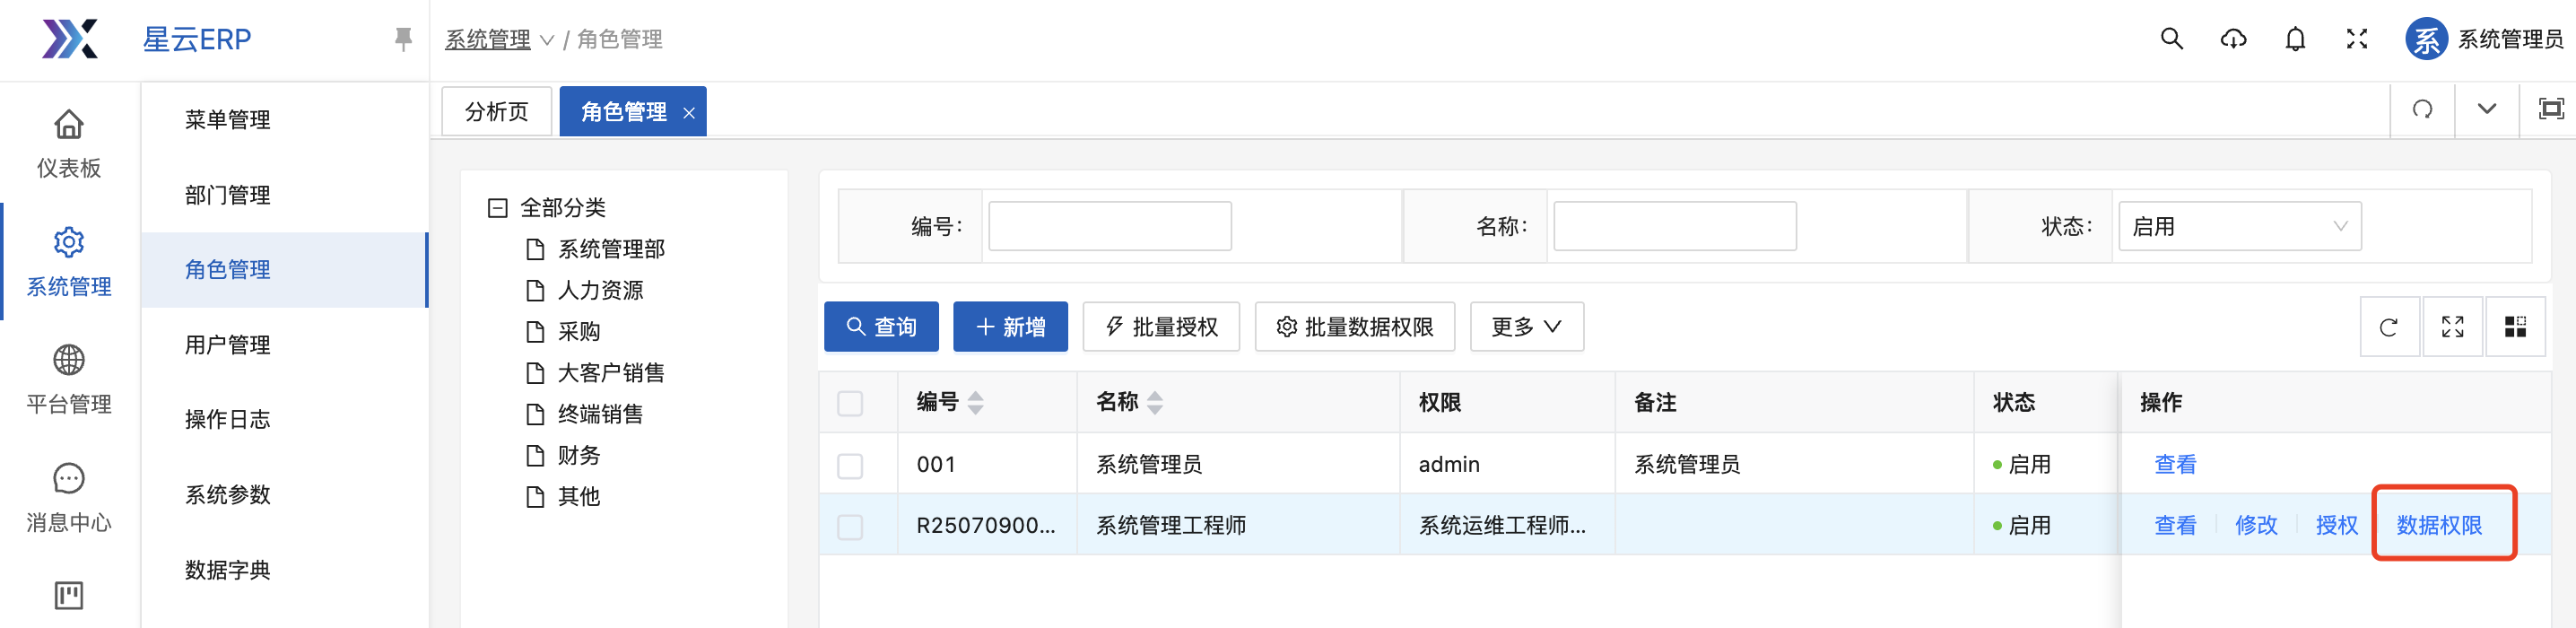Open the cloud download icon
Screen dimensions: 2576x628
pyautogui.click(x=2233, y=39)
